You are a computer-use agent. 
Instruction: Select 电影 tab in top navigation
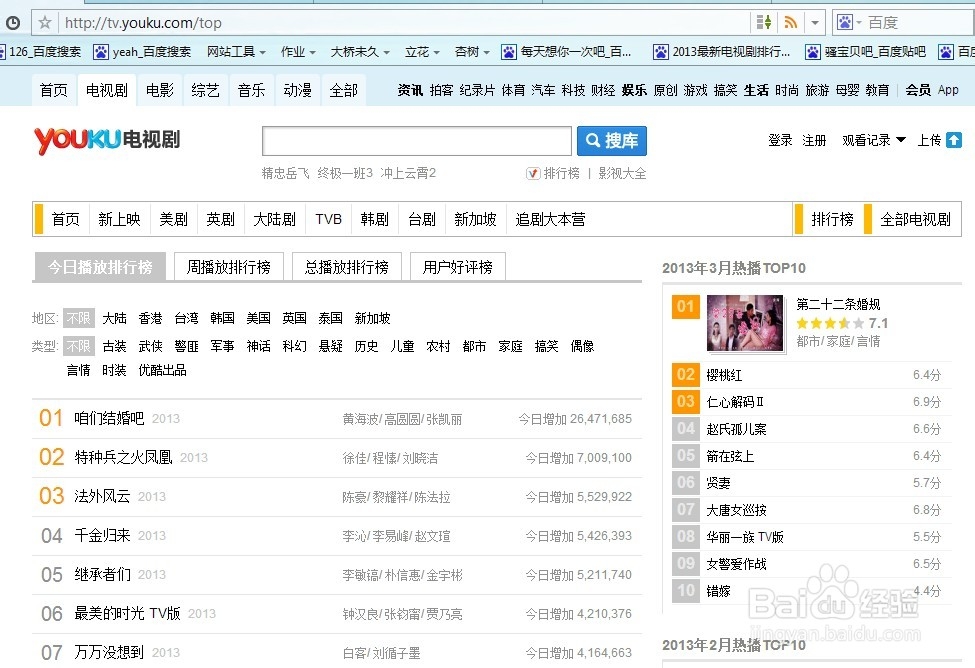pos(160,90)
